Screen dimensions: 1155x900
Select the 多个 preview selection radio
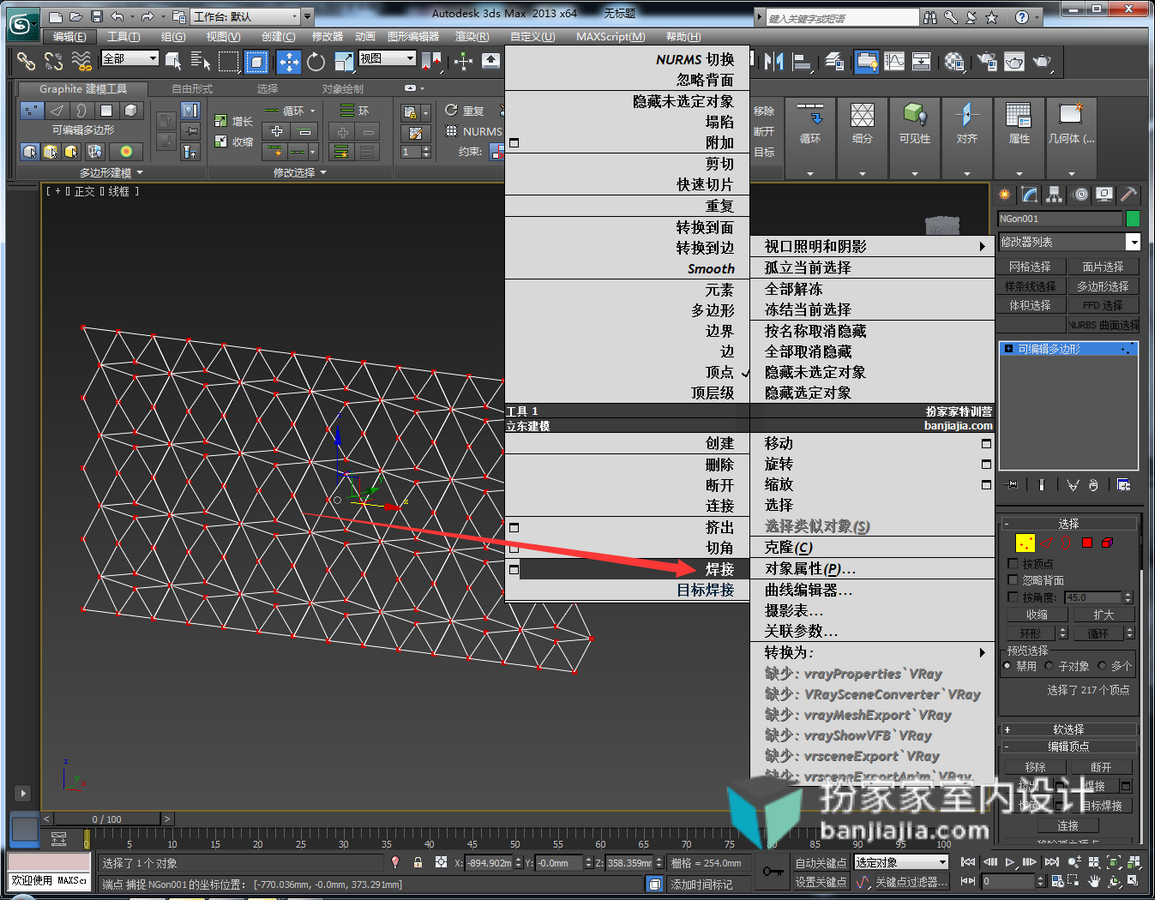point(1102,666)
